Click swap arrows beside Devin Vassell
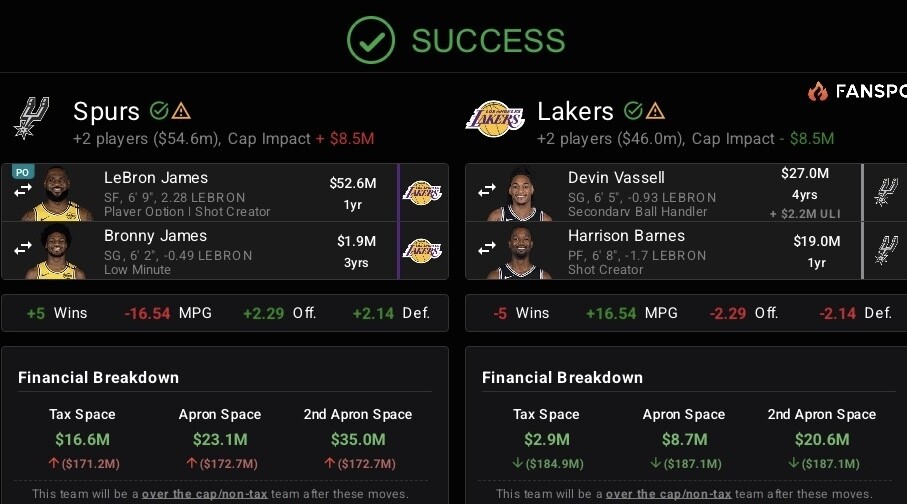The height and width of the screenshot is (504, 907). pyautogui.click(x=487, y=189)
